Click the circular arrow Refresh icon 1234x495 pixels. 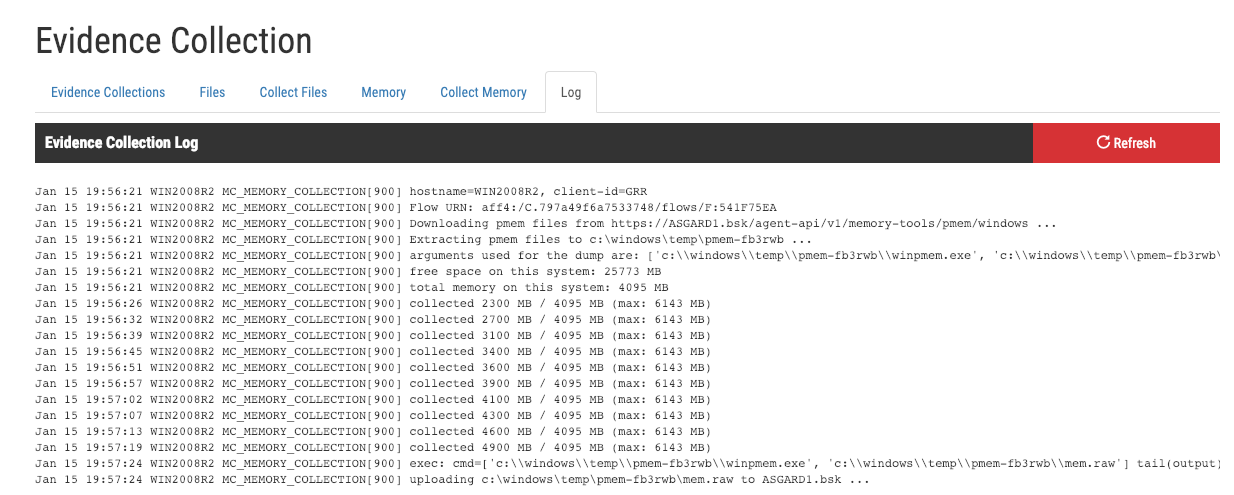point(1103,143)
